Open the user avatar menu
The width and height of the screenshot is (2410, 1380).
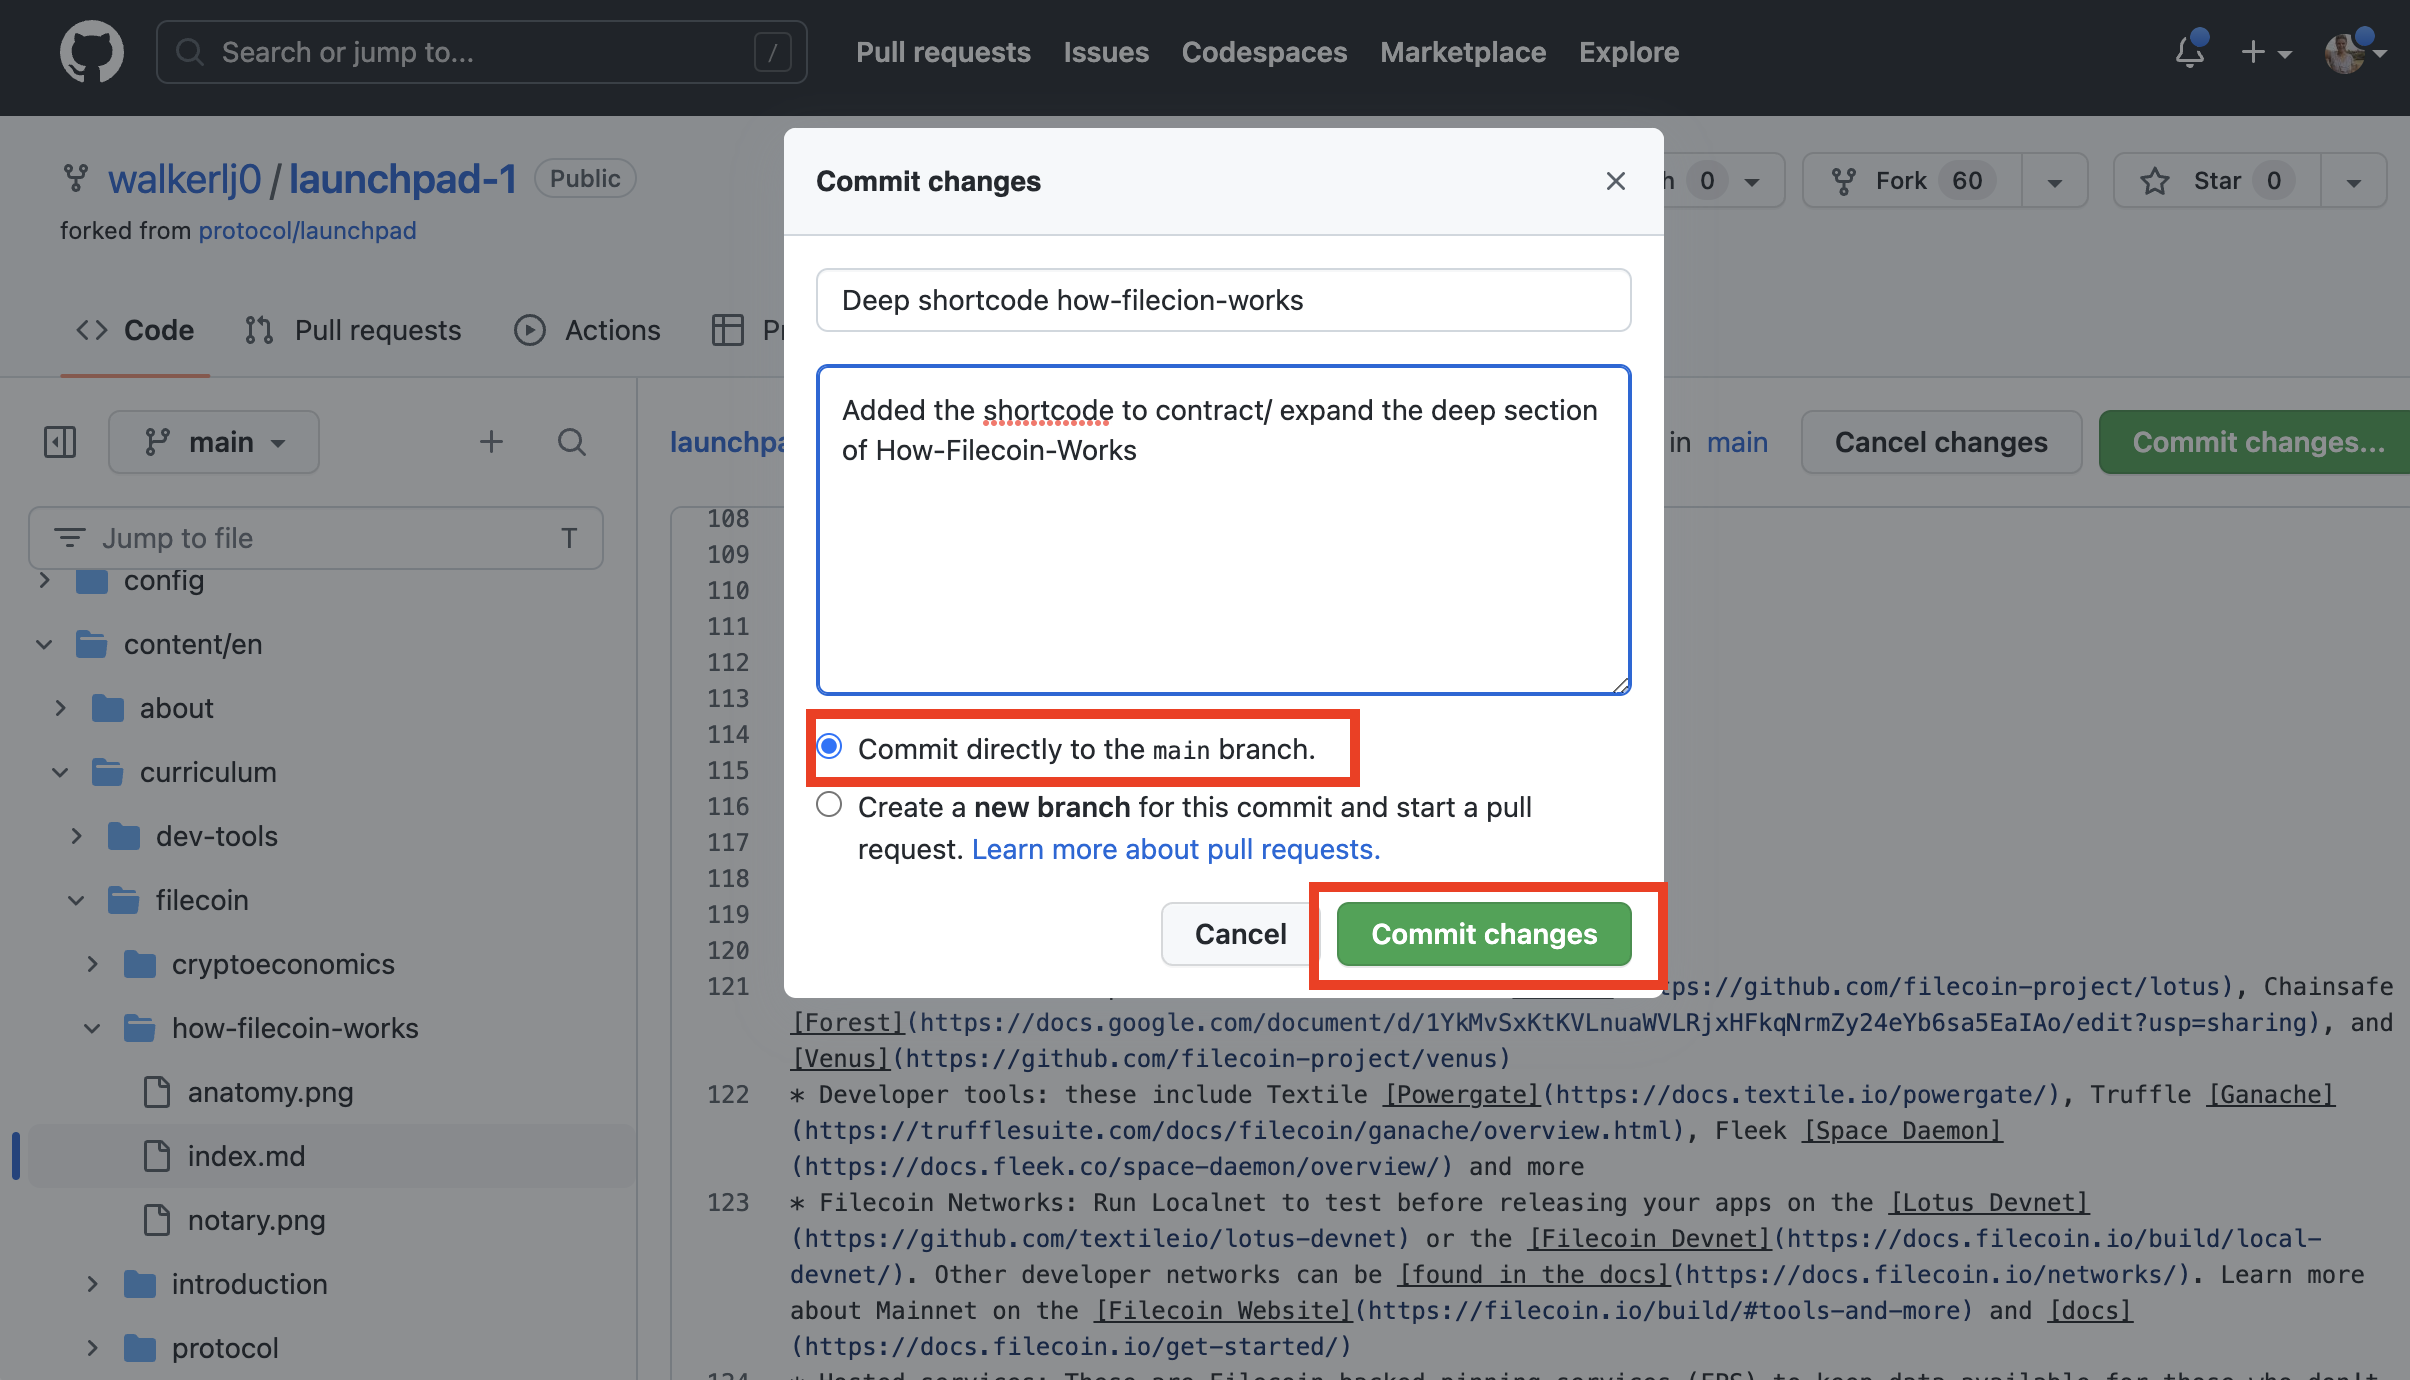tap(2354, 52)
